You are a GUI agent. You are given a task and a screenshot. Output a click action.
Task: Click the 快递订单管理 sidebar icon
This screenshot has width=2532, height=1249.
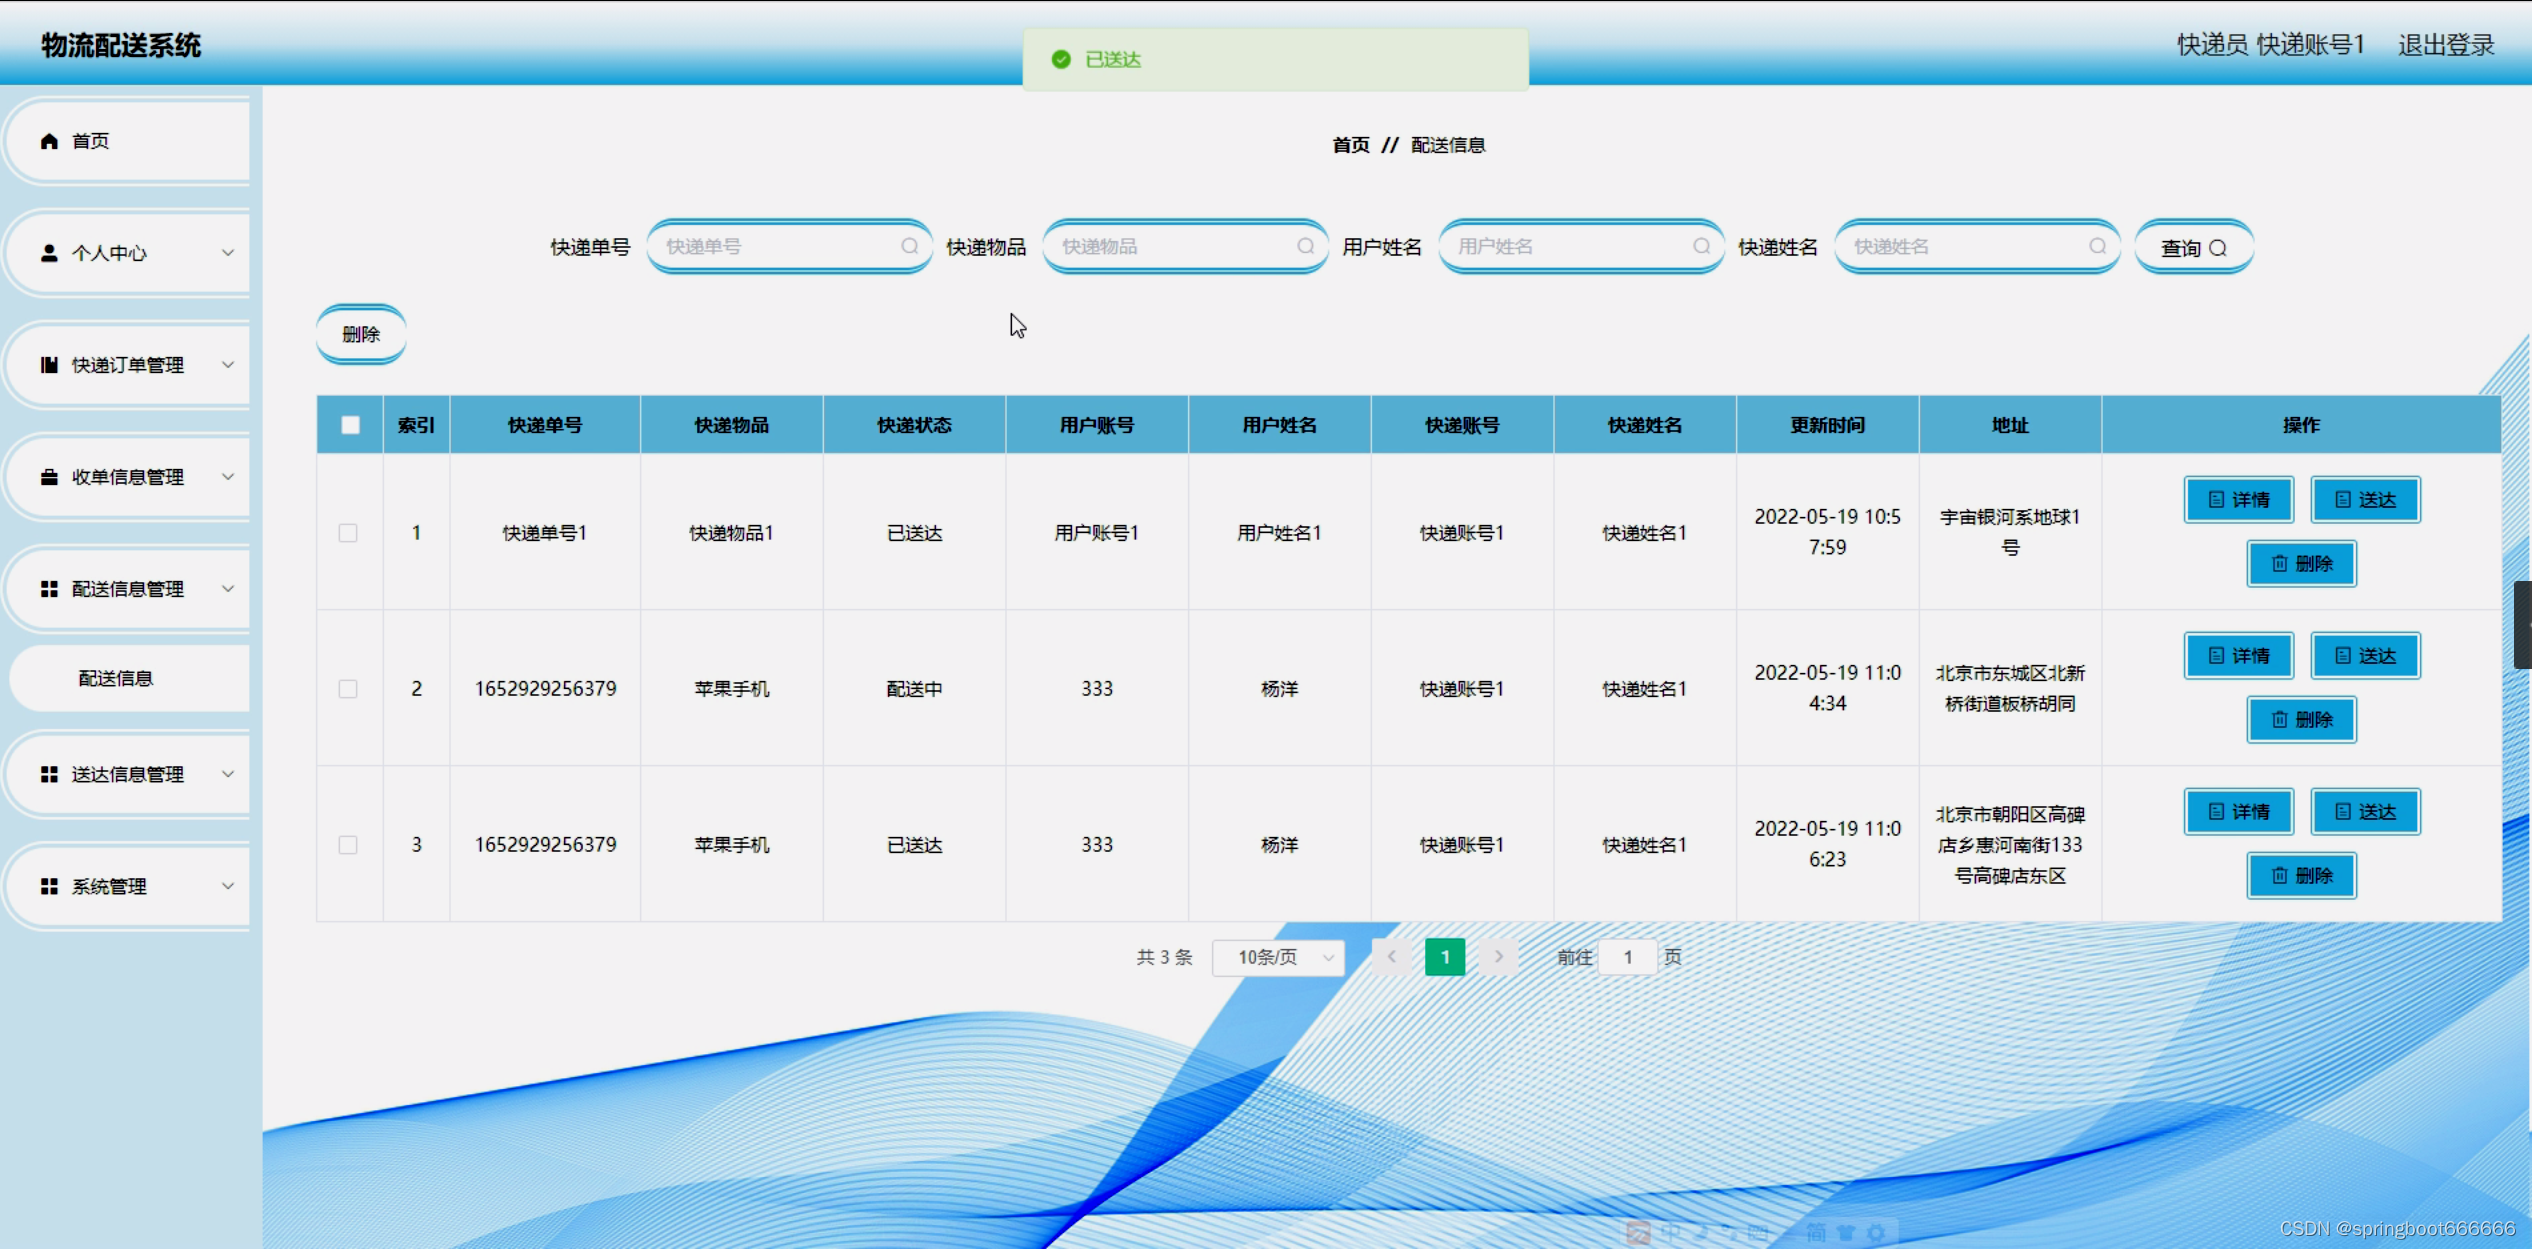[49, 365]
